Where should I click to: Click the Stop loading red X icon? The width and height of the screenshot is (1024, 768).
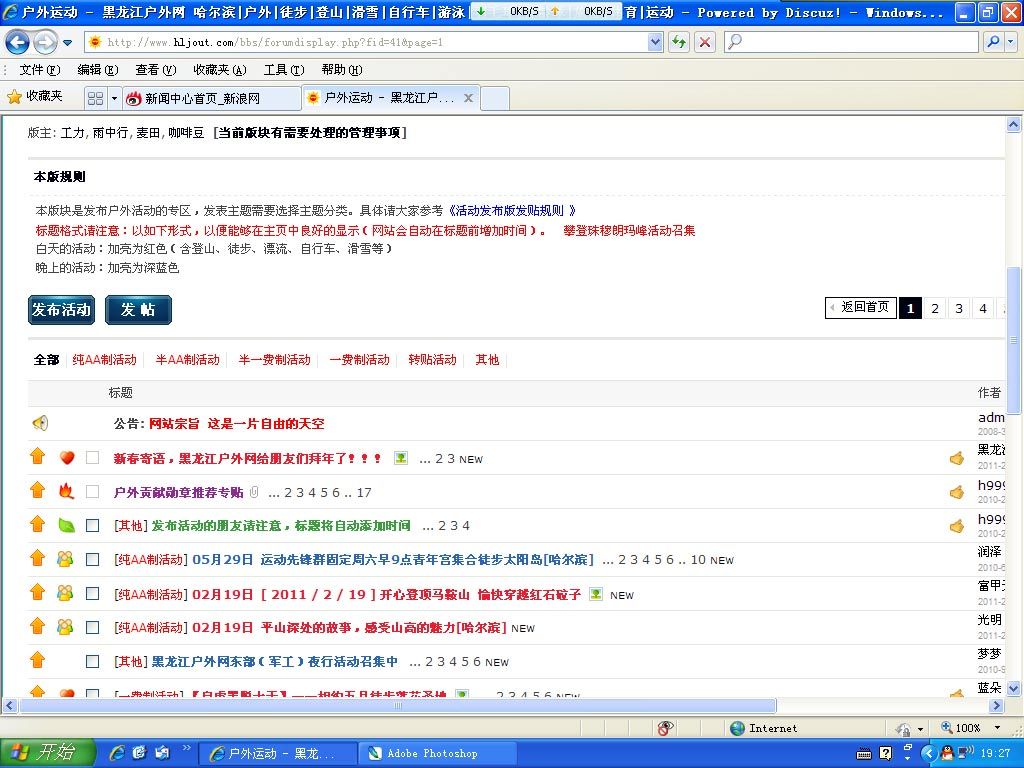(x=705, y=42)
